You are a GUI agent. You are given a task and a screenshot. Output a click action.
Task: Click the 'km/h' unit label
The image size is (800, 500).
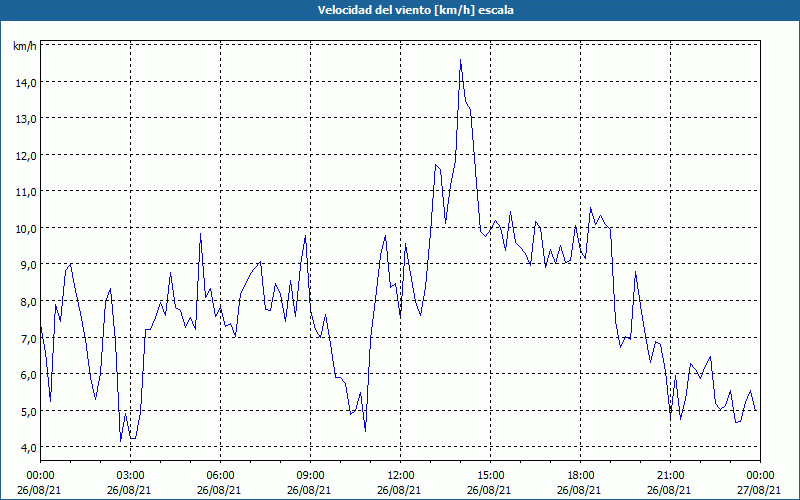pos(25,46)
